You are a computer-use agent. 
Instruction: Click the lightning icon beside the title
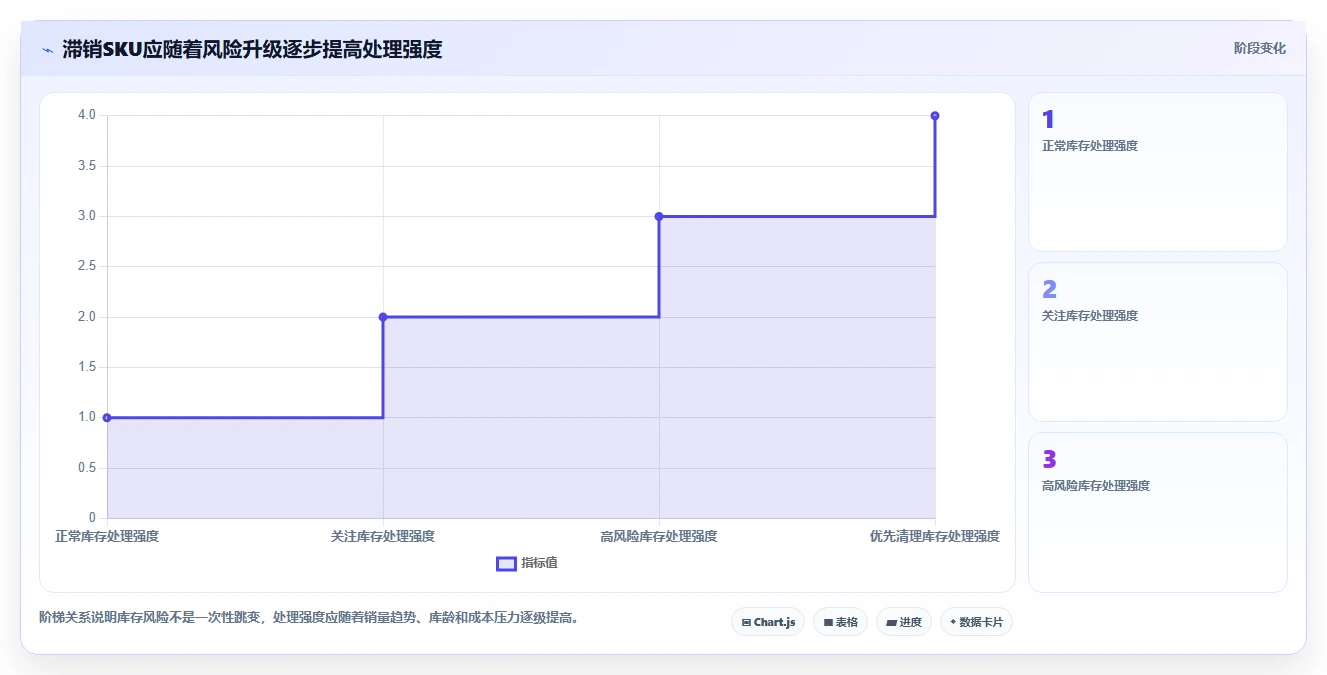click(47, 49)
